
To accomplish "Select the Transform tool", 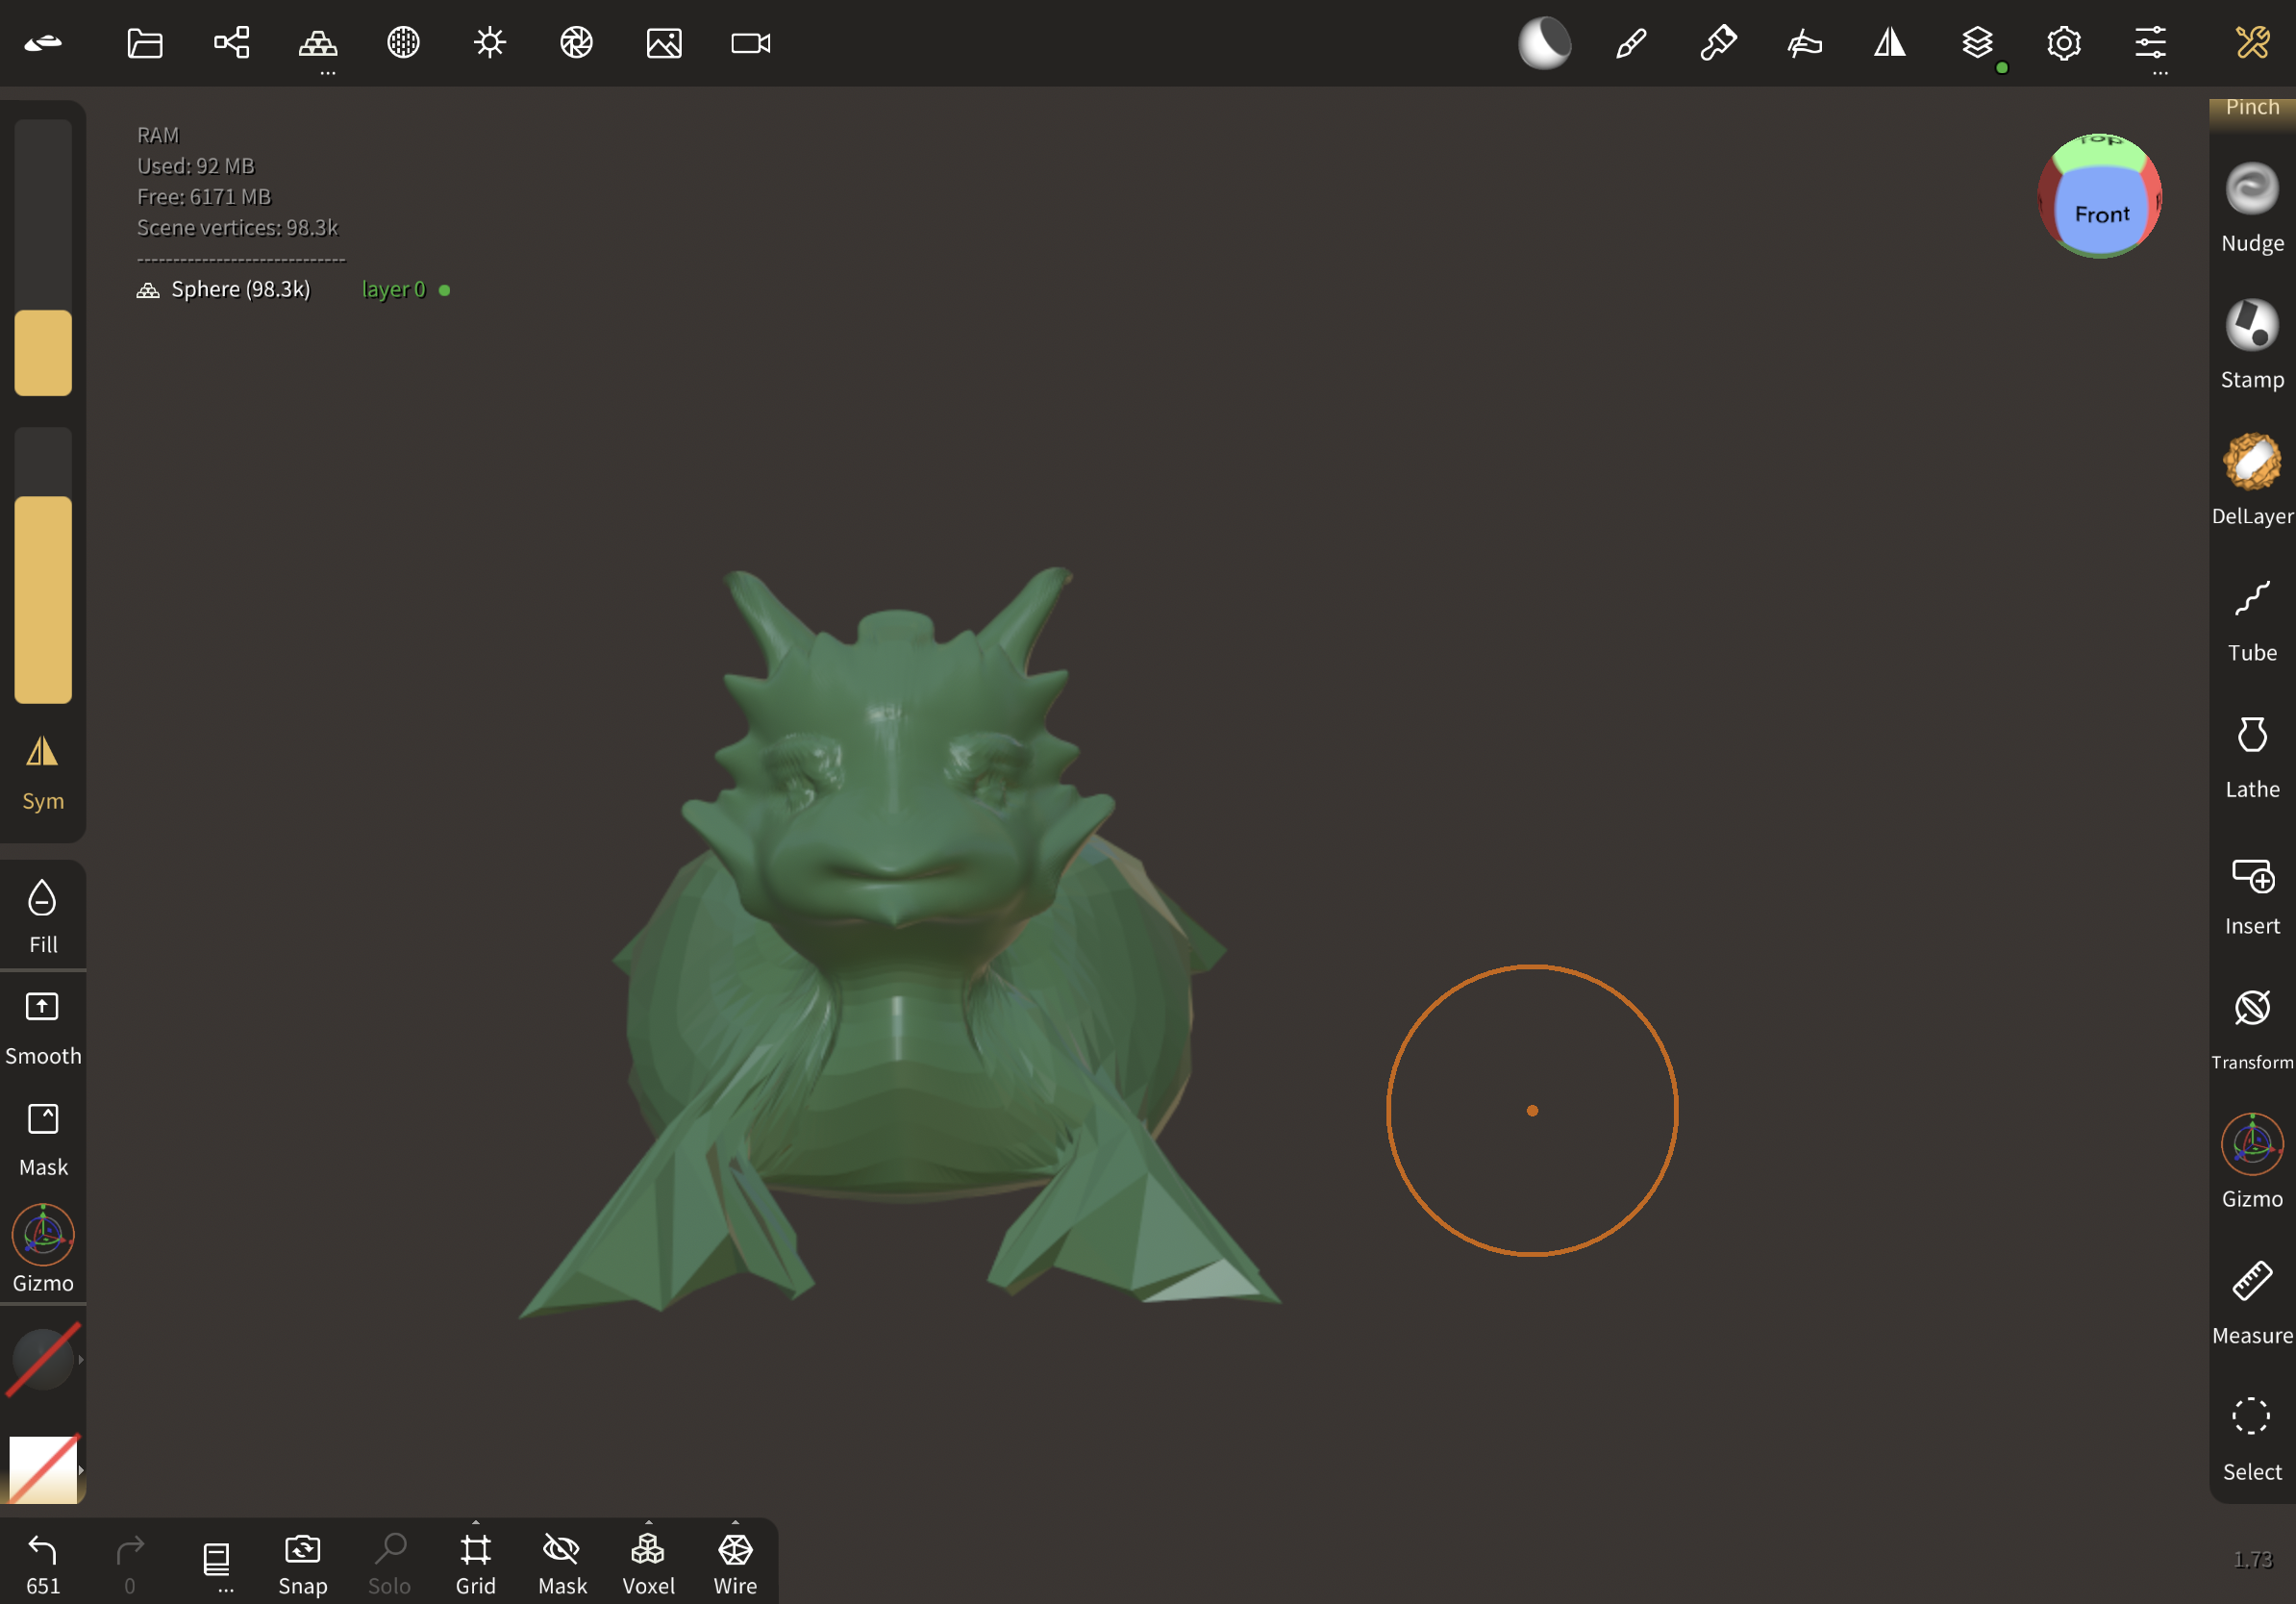I will point(2252,1028).
